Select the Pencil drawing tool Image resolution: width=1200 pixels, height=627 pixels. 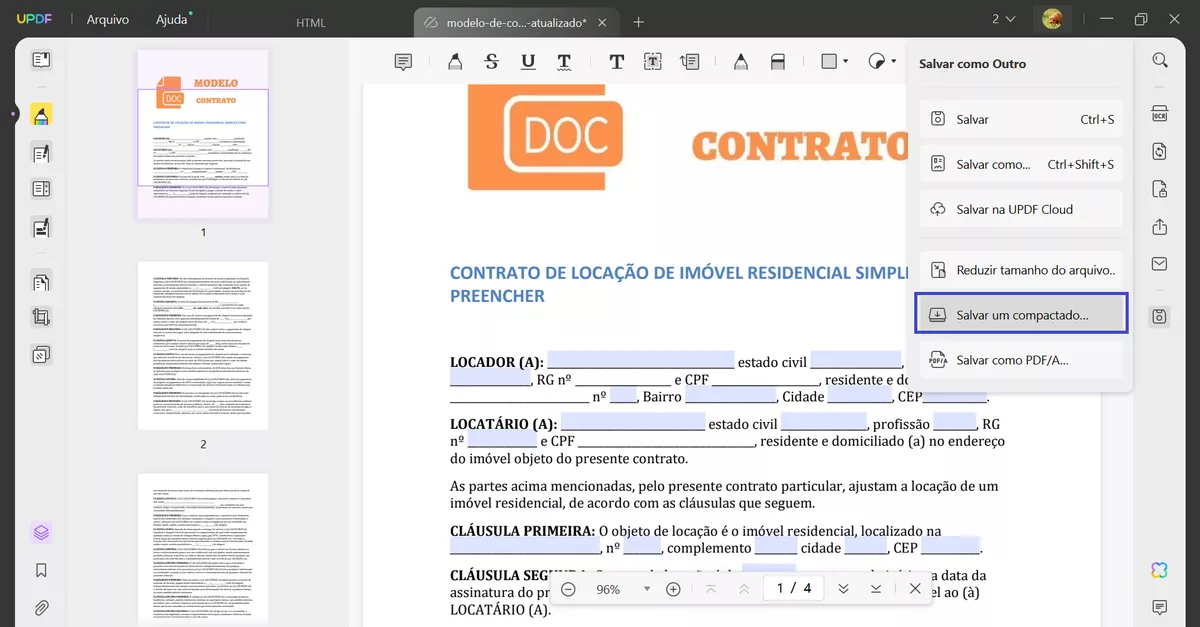point(740,61)
